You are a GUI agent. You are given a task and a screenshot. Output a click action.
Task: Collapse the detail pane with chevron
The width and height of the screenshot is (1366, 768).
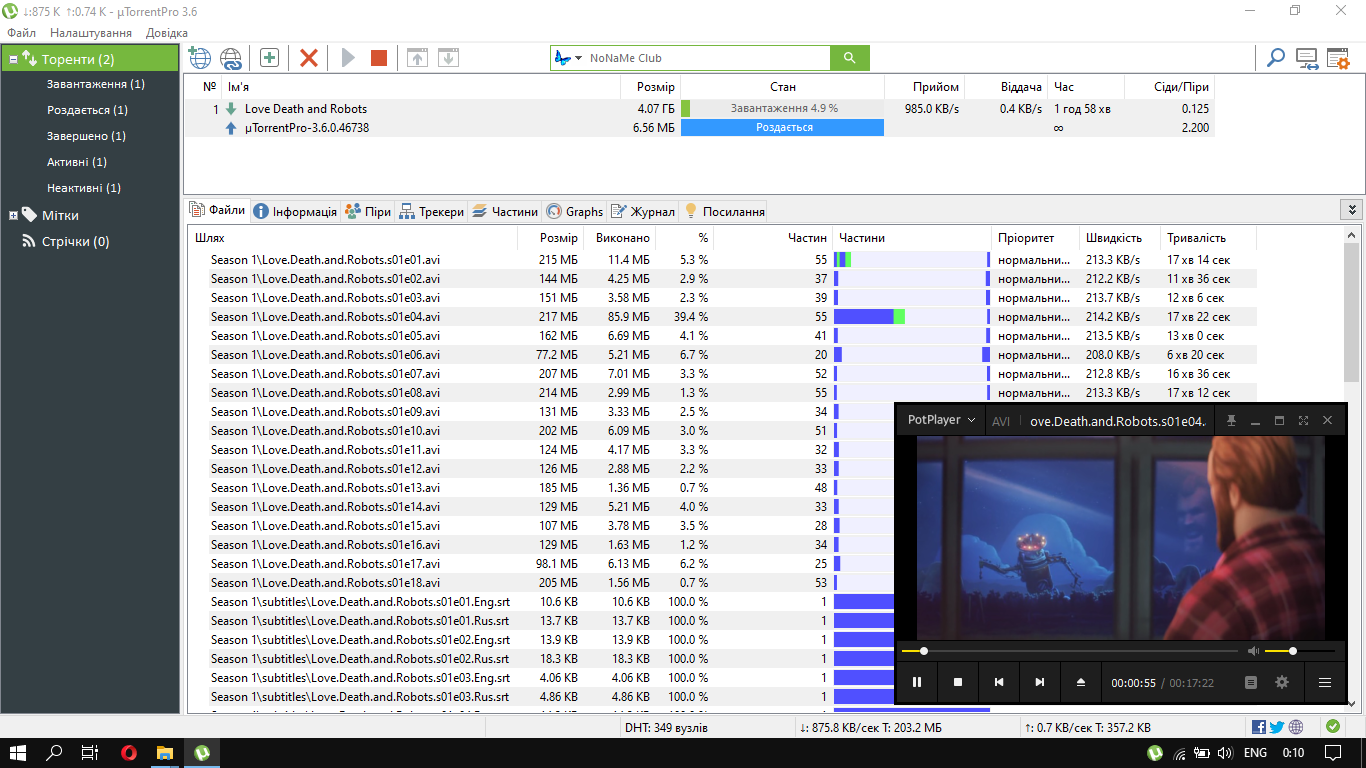click(x=1352, y=210)
